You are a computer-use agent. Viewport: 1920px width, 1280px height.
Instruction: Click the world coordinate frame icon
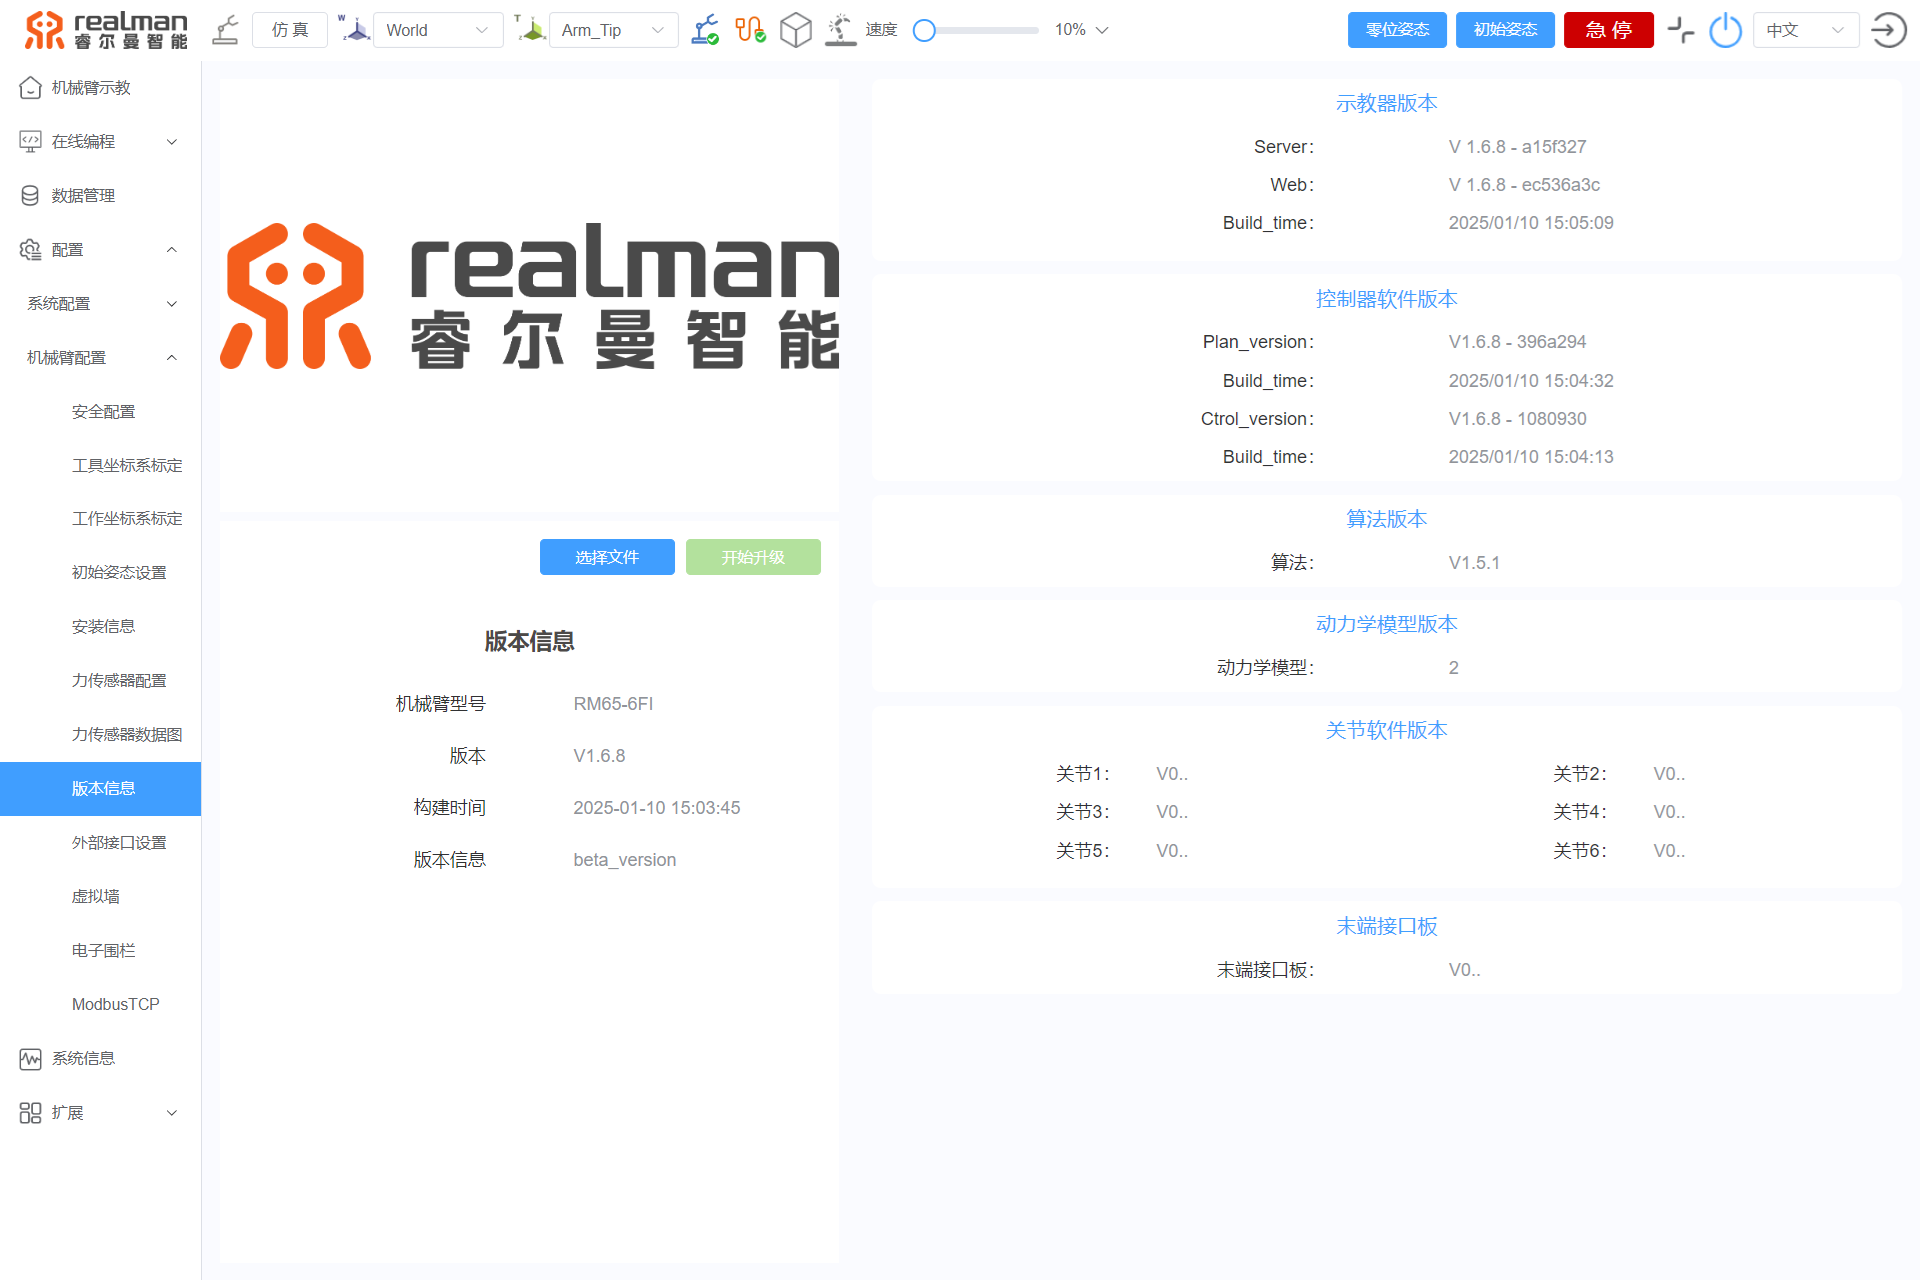354,29
